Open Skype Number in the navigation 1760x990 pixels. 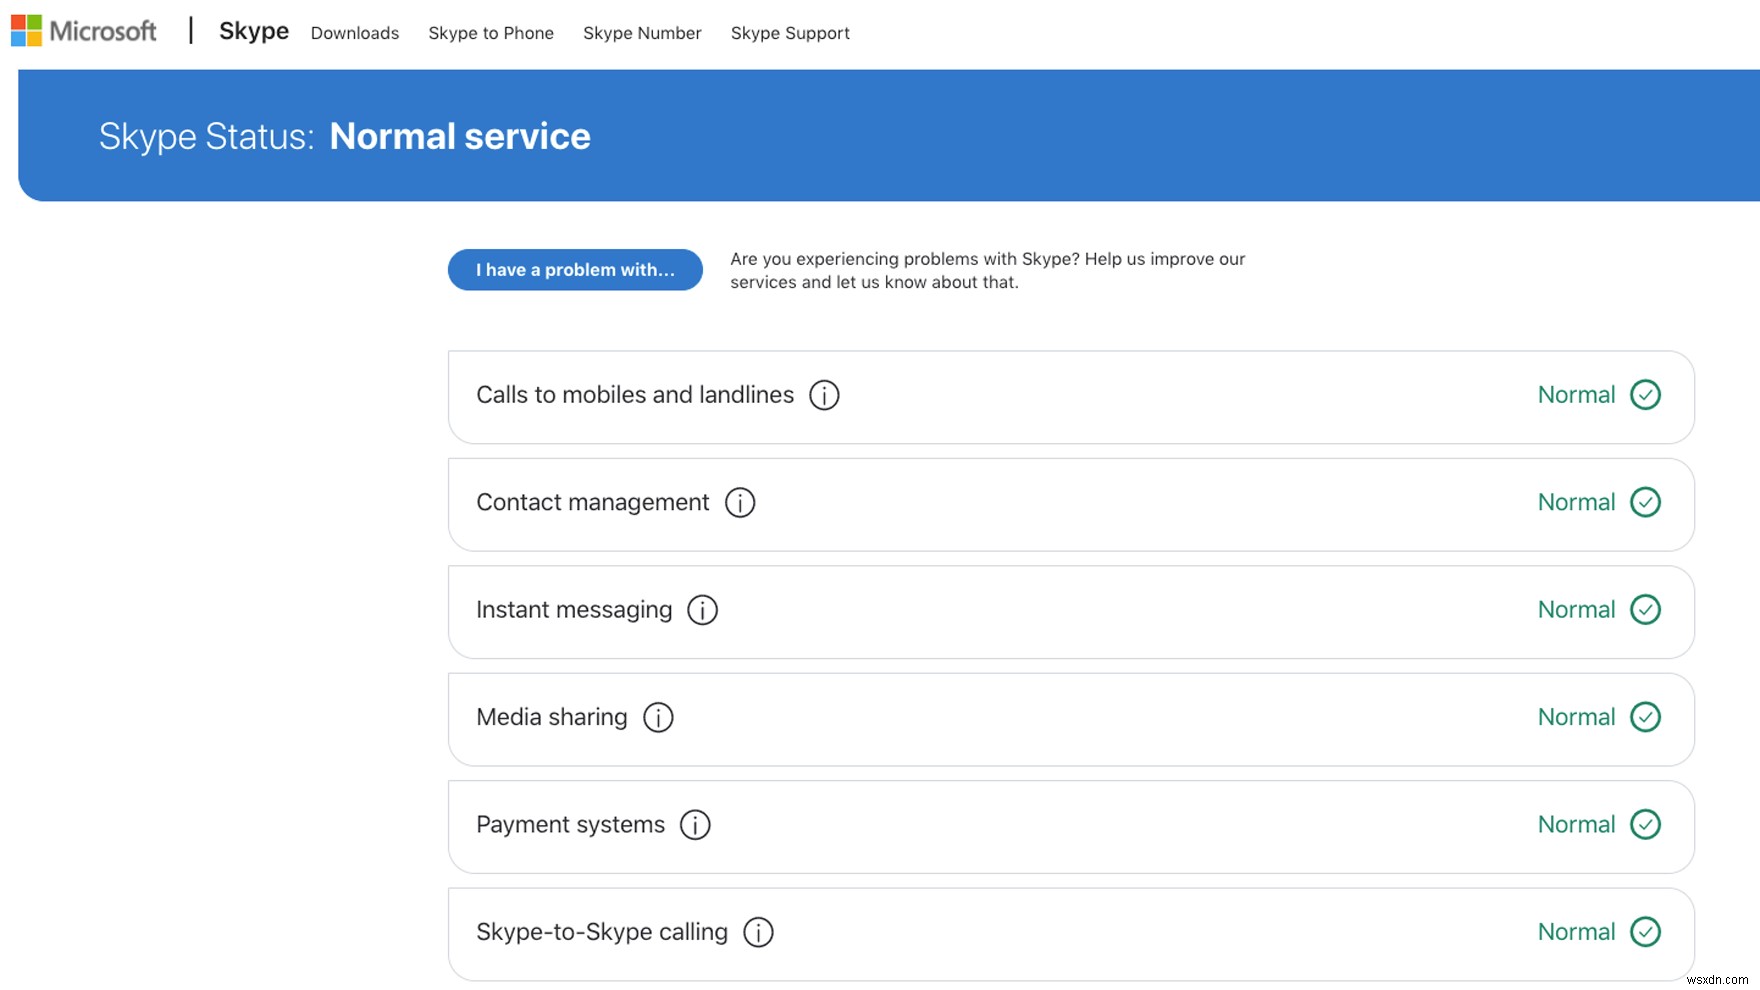[642, 33]
